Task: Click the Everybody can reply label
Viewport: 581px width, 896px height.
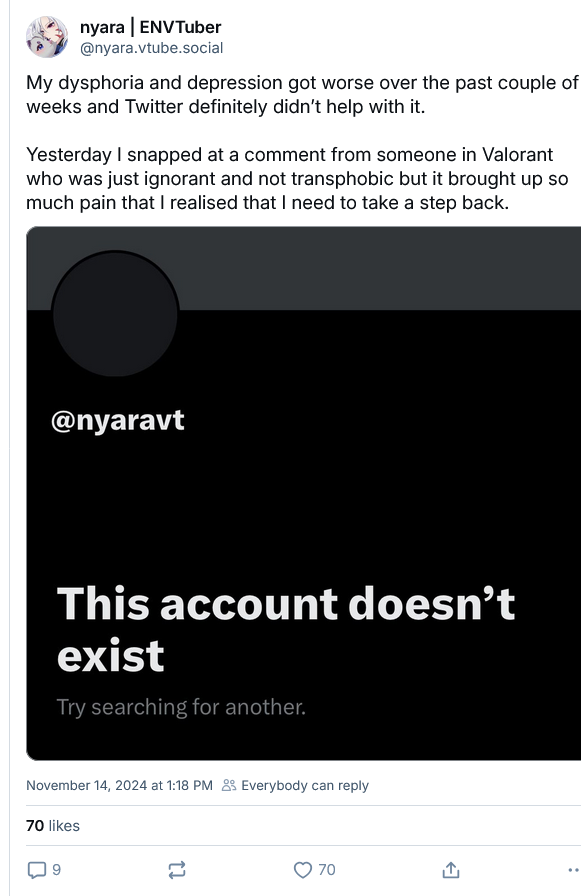Action: coord(305,785)
